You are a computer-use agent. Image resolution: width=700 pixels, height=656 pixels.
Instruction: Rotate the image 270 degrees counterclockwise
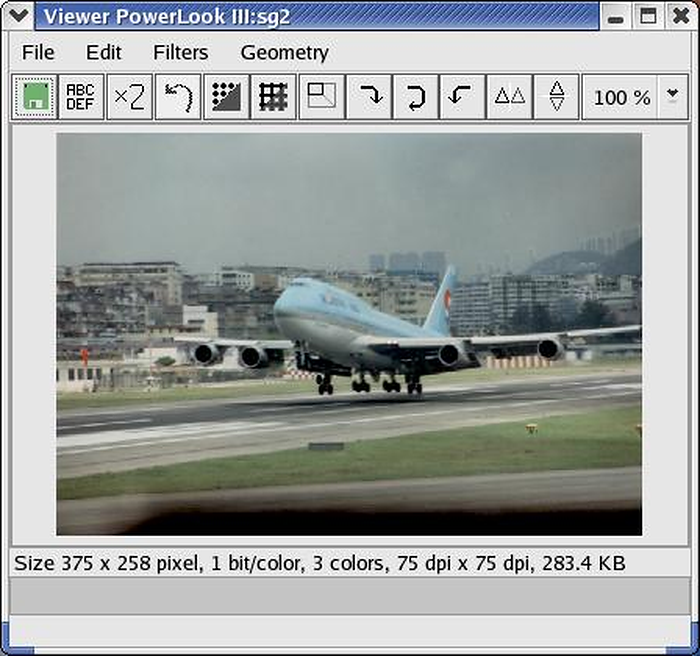[x=462, y=97]
